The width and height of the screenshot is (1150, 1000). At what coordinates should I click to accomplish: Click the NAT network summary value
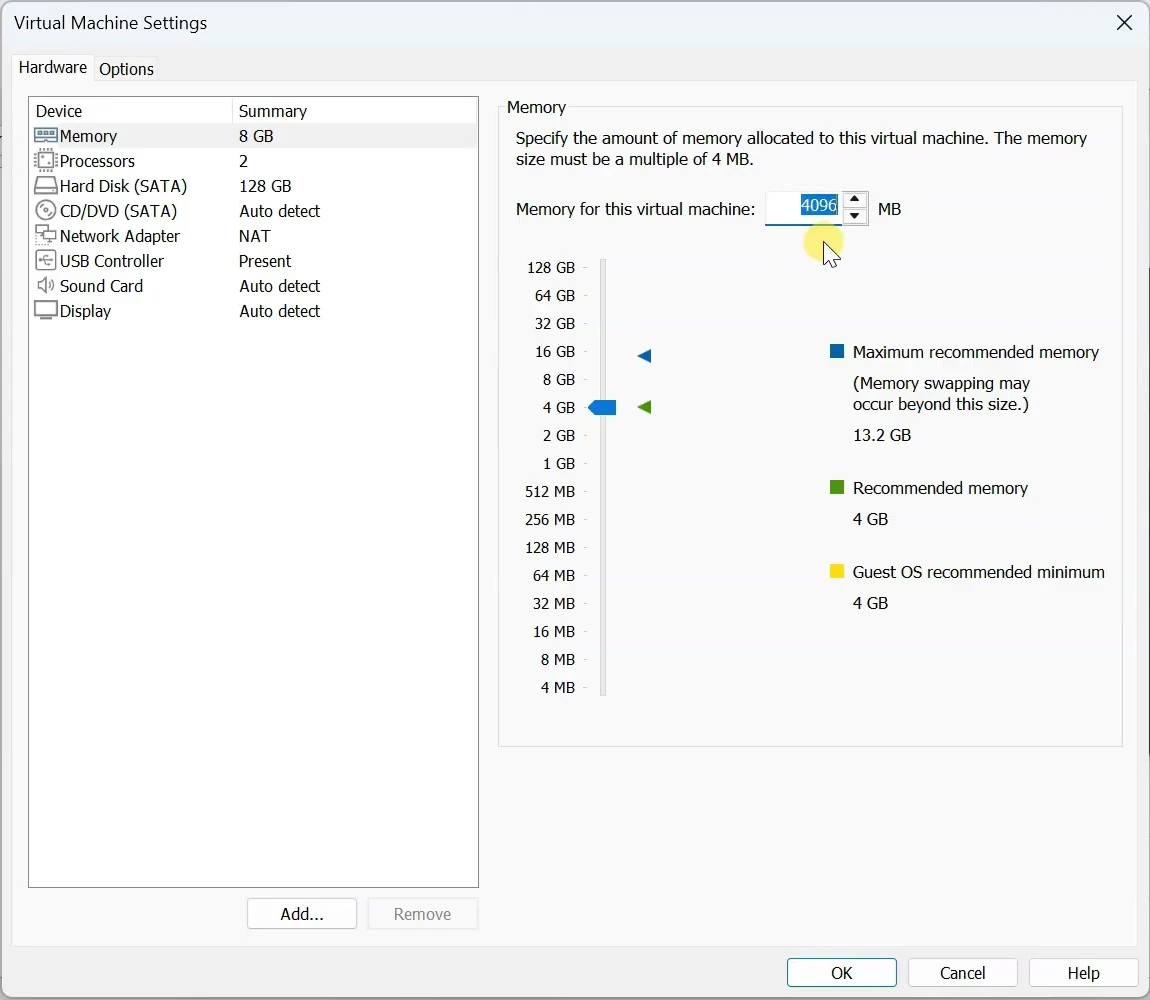(x=254, y=236)
